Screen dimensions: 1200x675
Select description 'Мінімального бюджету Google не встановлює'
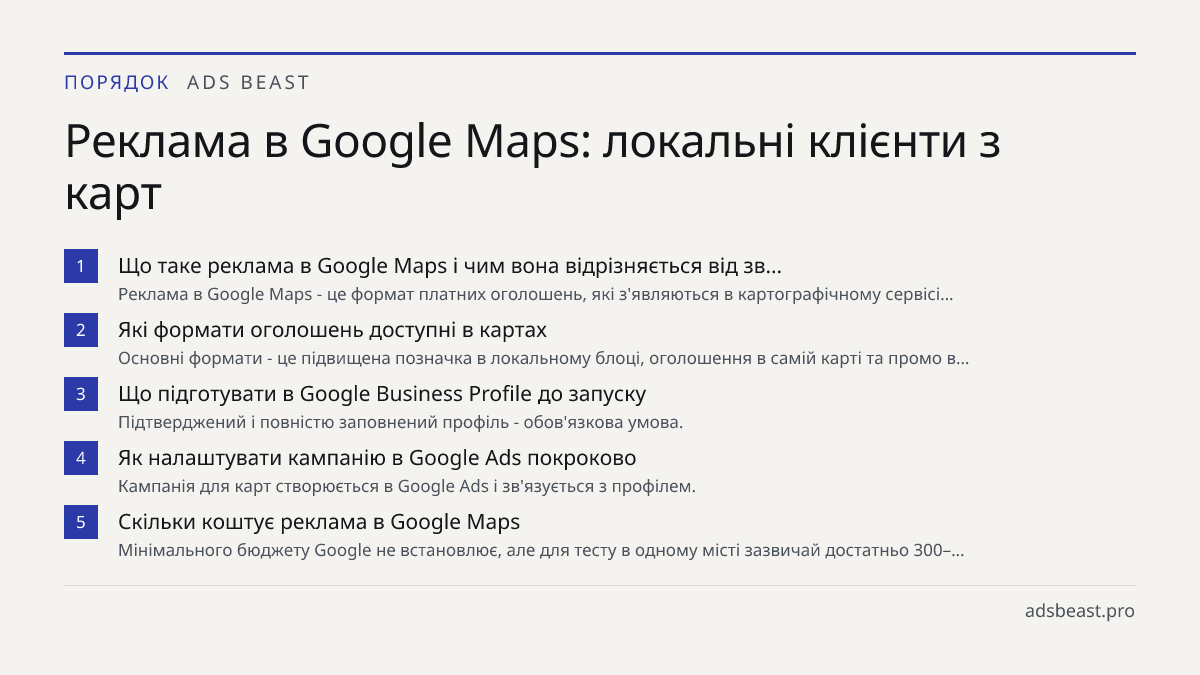(x=541, y=550)
